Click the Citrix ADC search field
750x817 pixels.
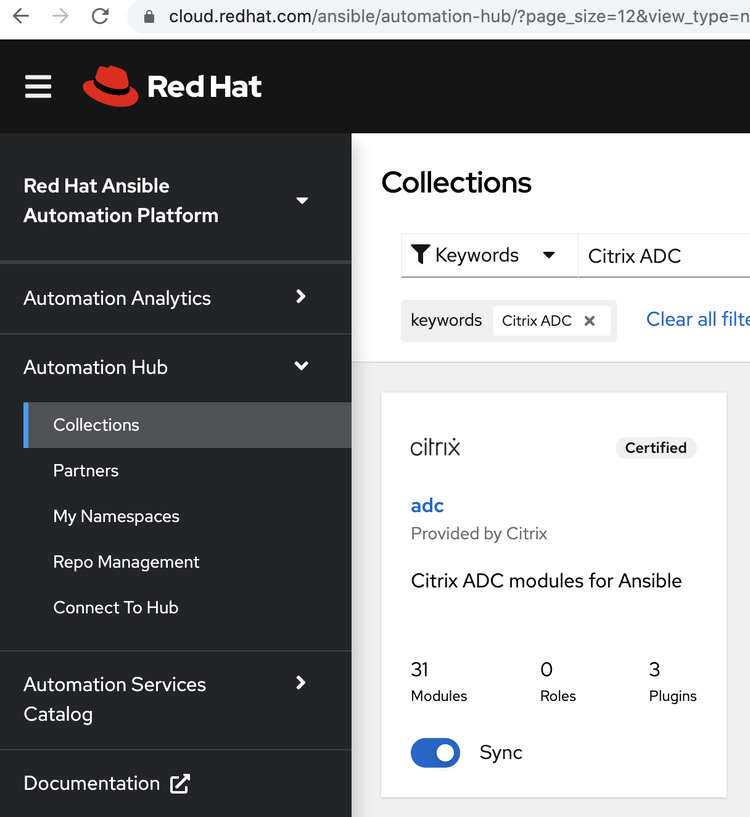664,256
